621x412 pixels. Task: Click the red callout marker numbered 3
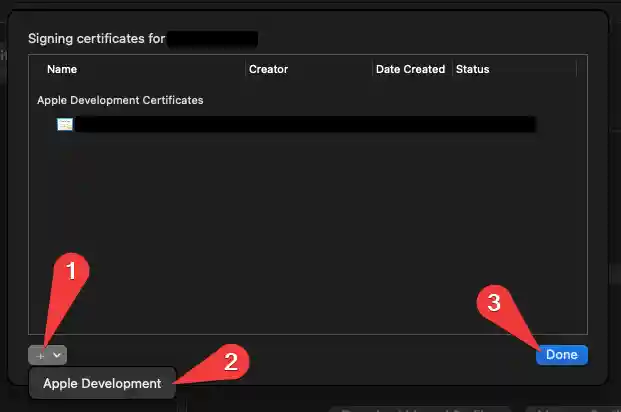494,303
